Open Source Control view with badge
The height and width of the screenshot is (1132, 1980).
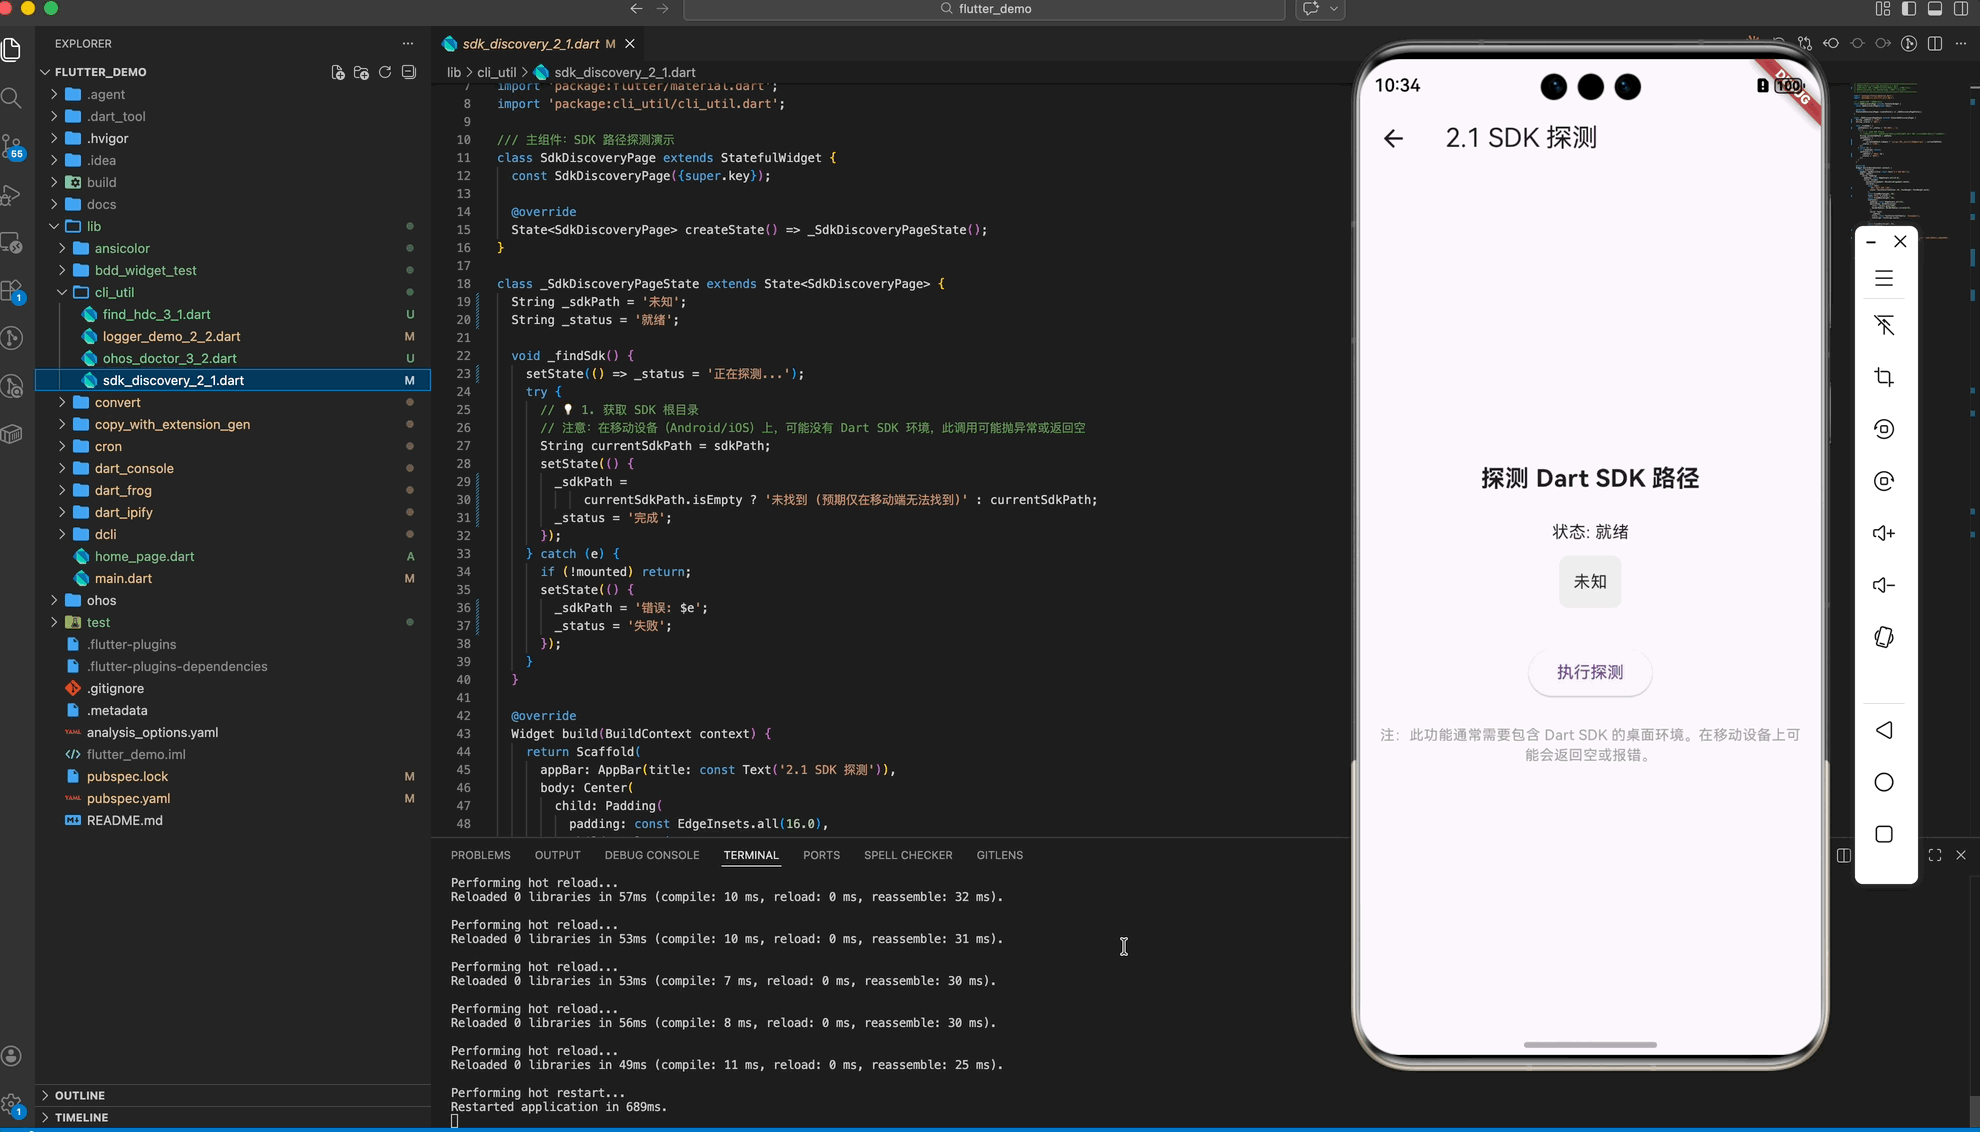click(12, 146)
